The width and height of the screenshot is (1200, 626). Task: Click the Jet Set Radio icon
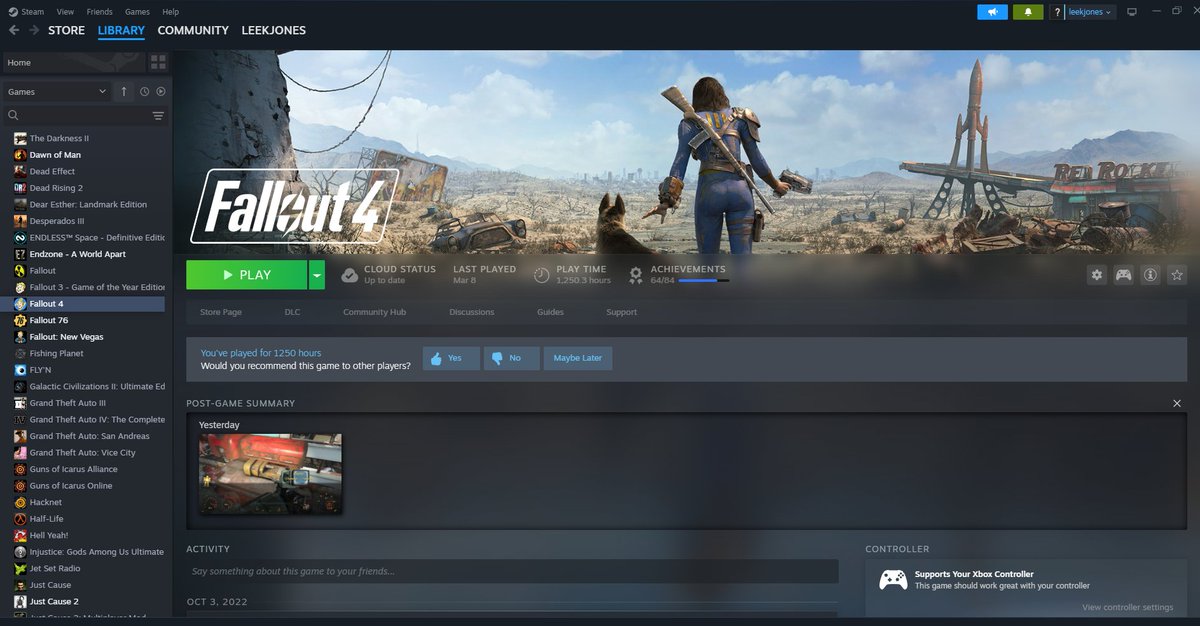pos(20,568)
